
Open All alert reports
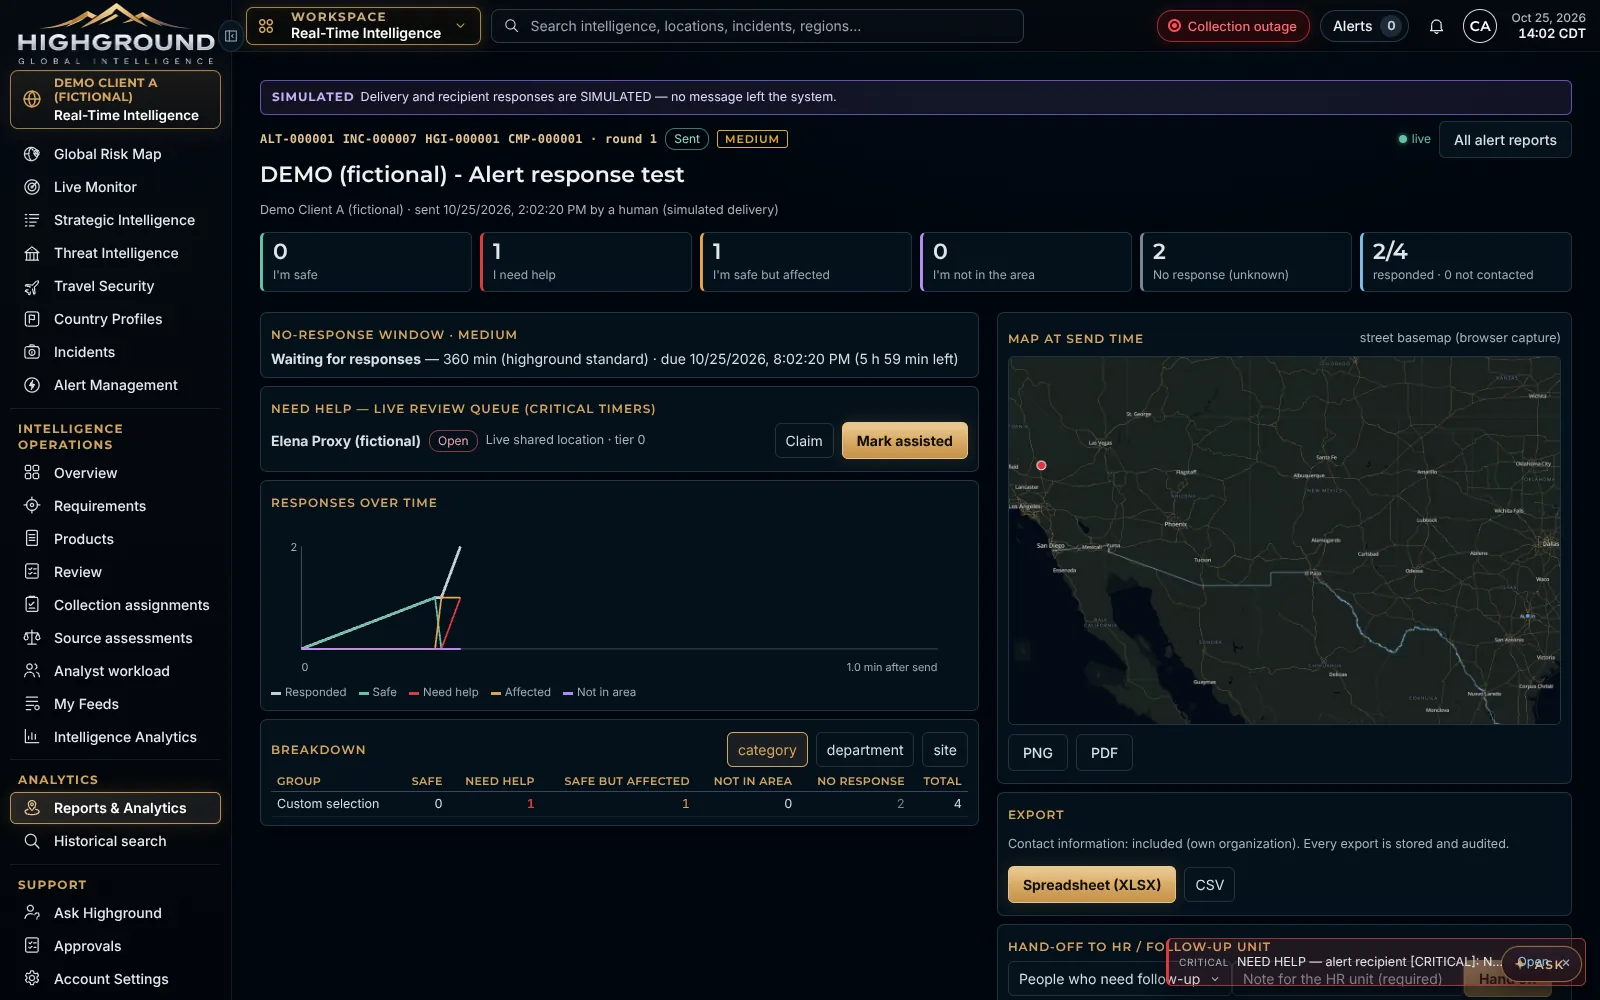click(x=1505, y=140)
